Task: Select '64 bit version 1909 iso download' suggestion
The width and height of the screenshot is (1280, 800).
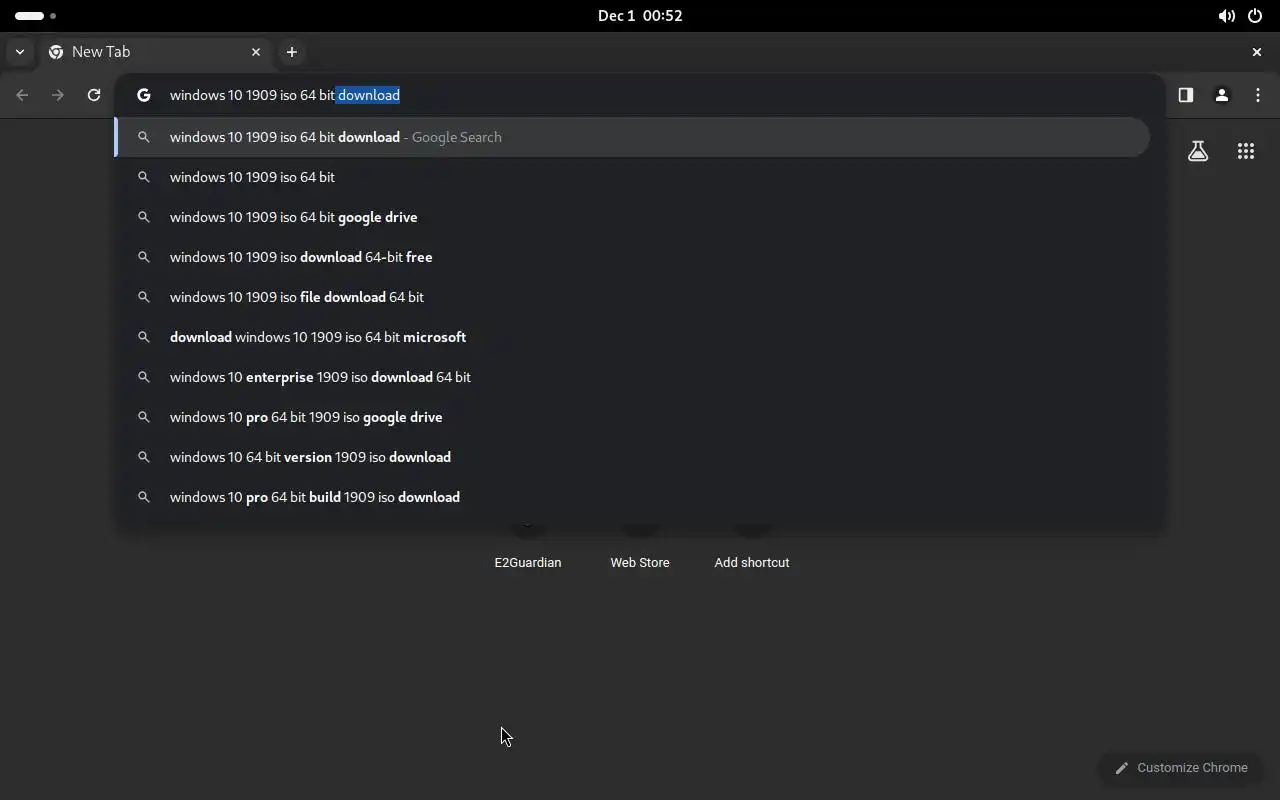Action: (632, 457)
